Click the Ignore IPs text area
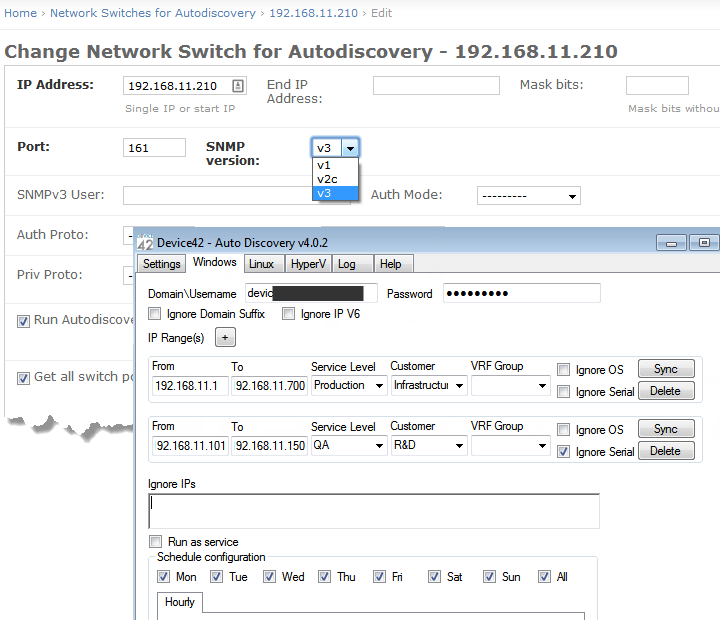The image size is (720, 620). (374, 511)
